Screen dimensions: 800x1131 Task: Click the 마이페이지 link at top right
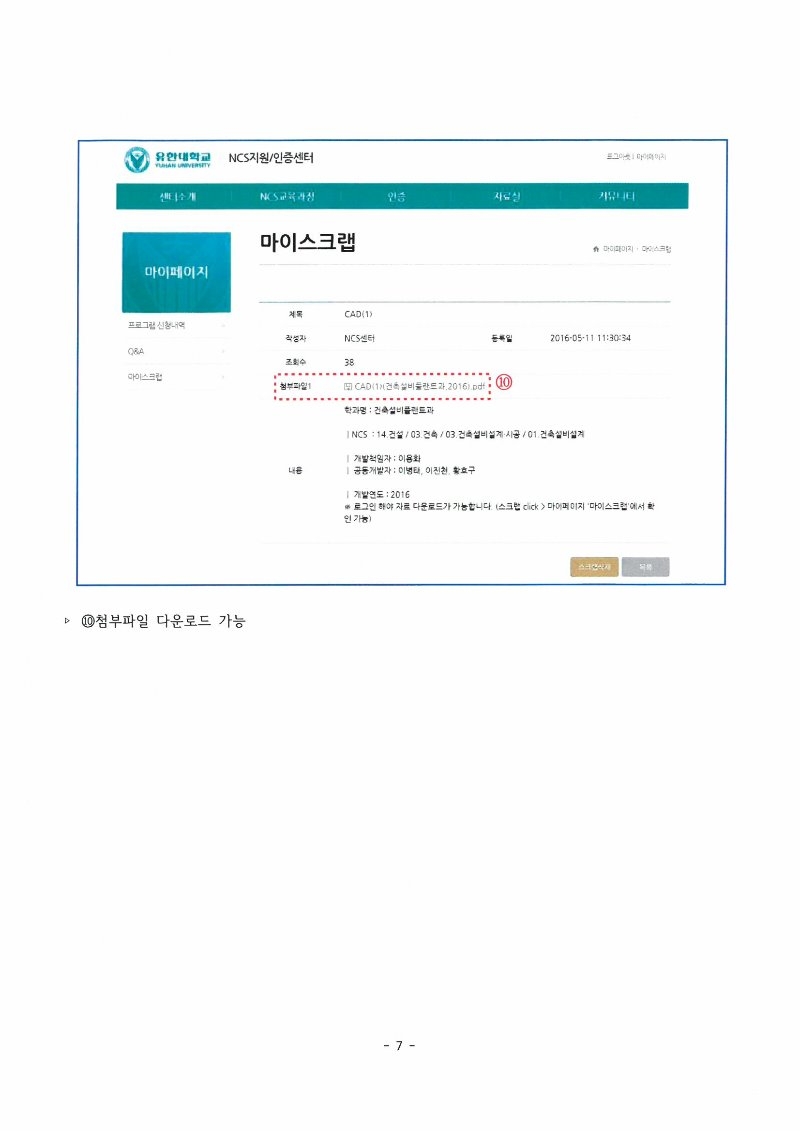[x=651, y=157]
